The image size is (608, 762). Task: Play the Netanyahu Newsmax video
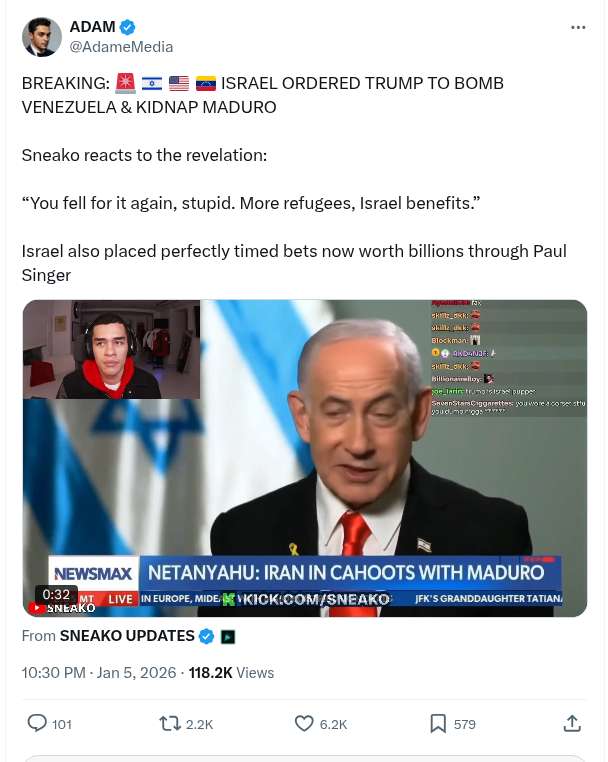305,458
